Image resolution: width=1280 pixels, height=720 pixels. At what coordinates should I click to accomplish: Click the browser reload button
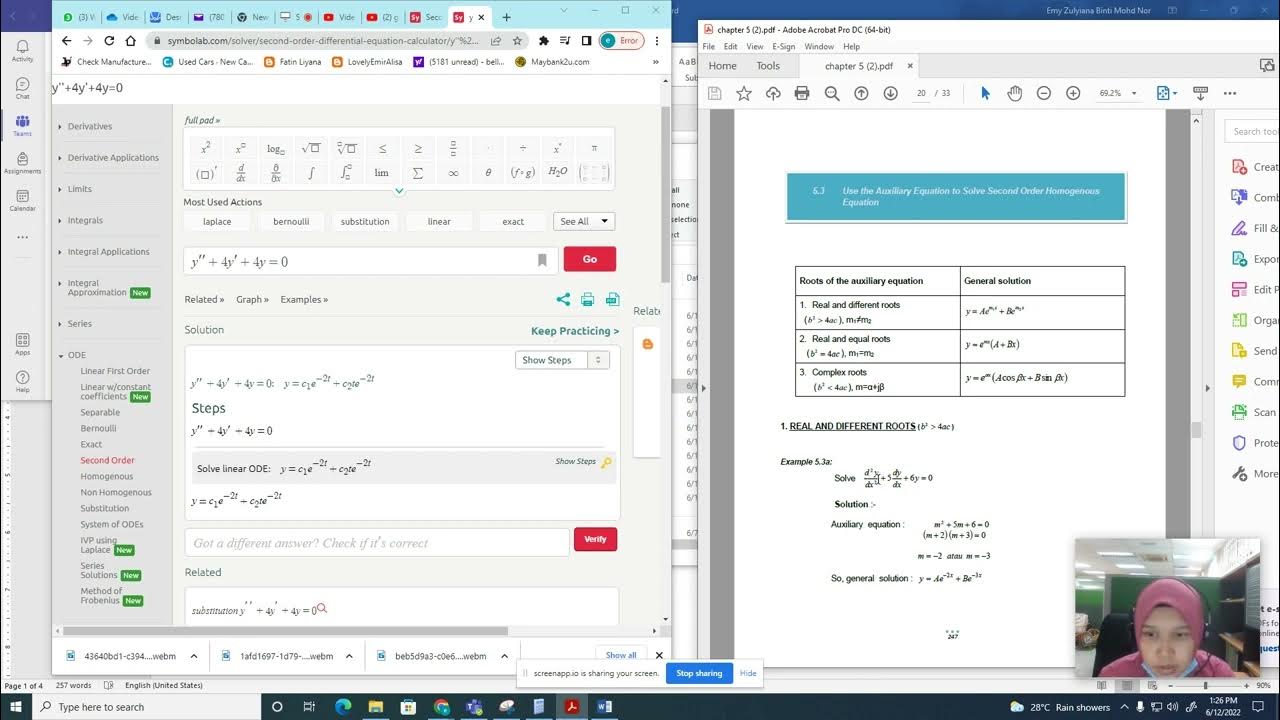pyautogui.click(x=109, y=41)
